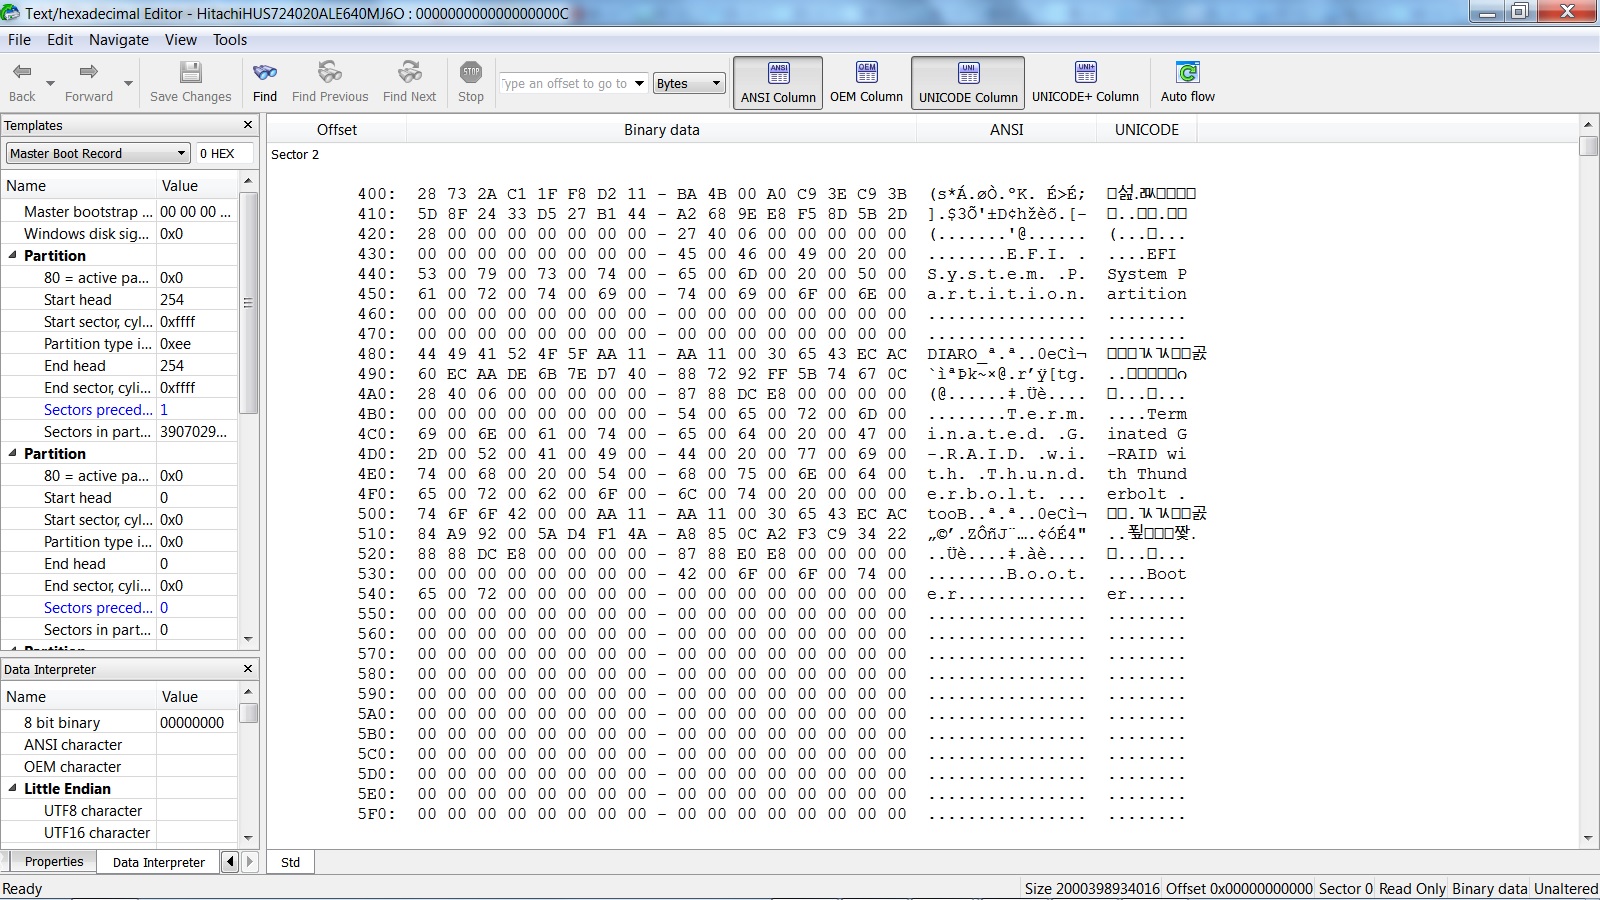
Task: Close the Data Interpreter panel
Action: (x=248, y=669)
